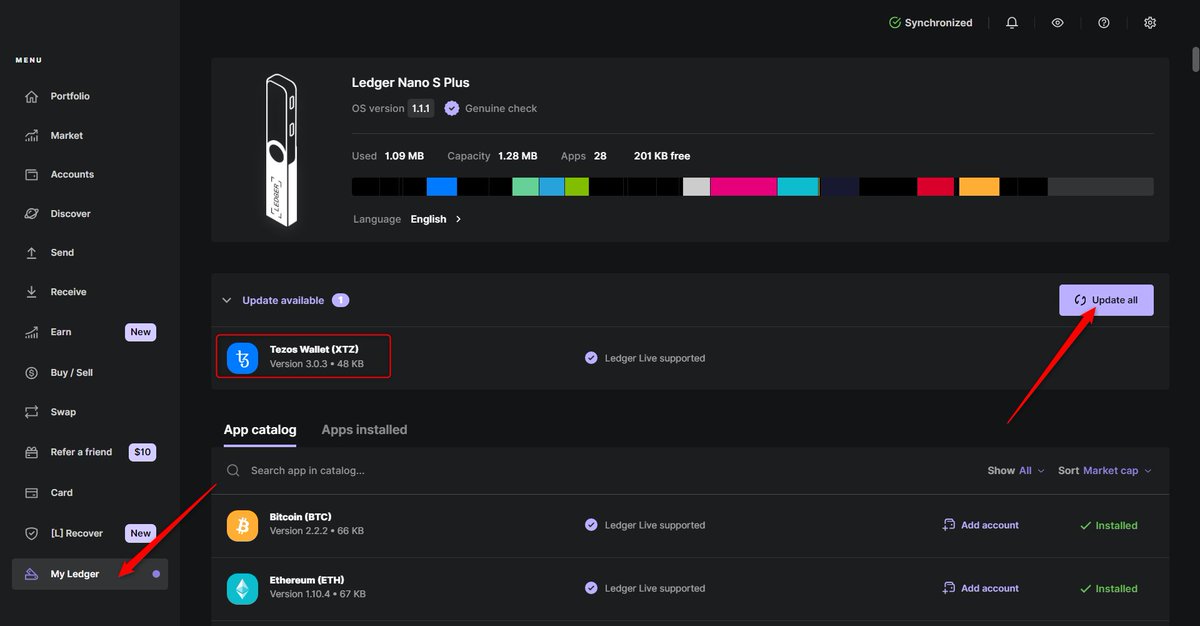Click the Tezos Wallet app icon
The image size is (1200, 626).
click(242, 356)
